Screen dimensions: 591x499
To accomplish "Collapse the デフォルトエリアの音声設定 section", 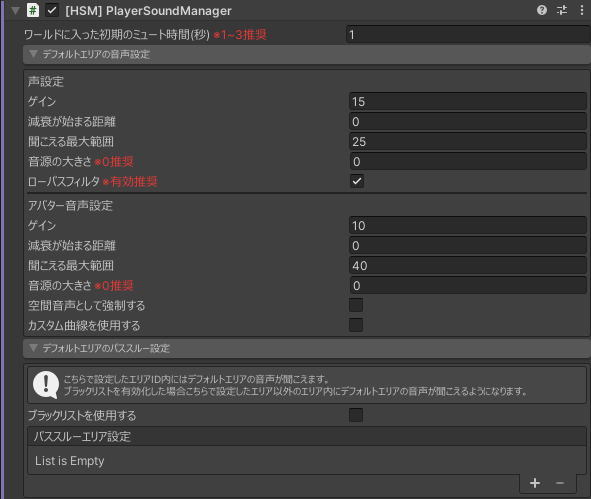I will click(x=33, y=54).
